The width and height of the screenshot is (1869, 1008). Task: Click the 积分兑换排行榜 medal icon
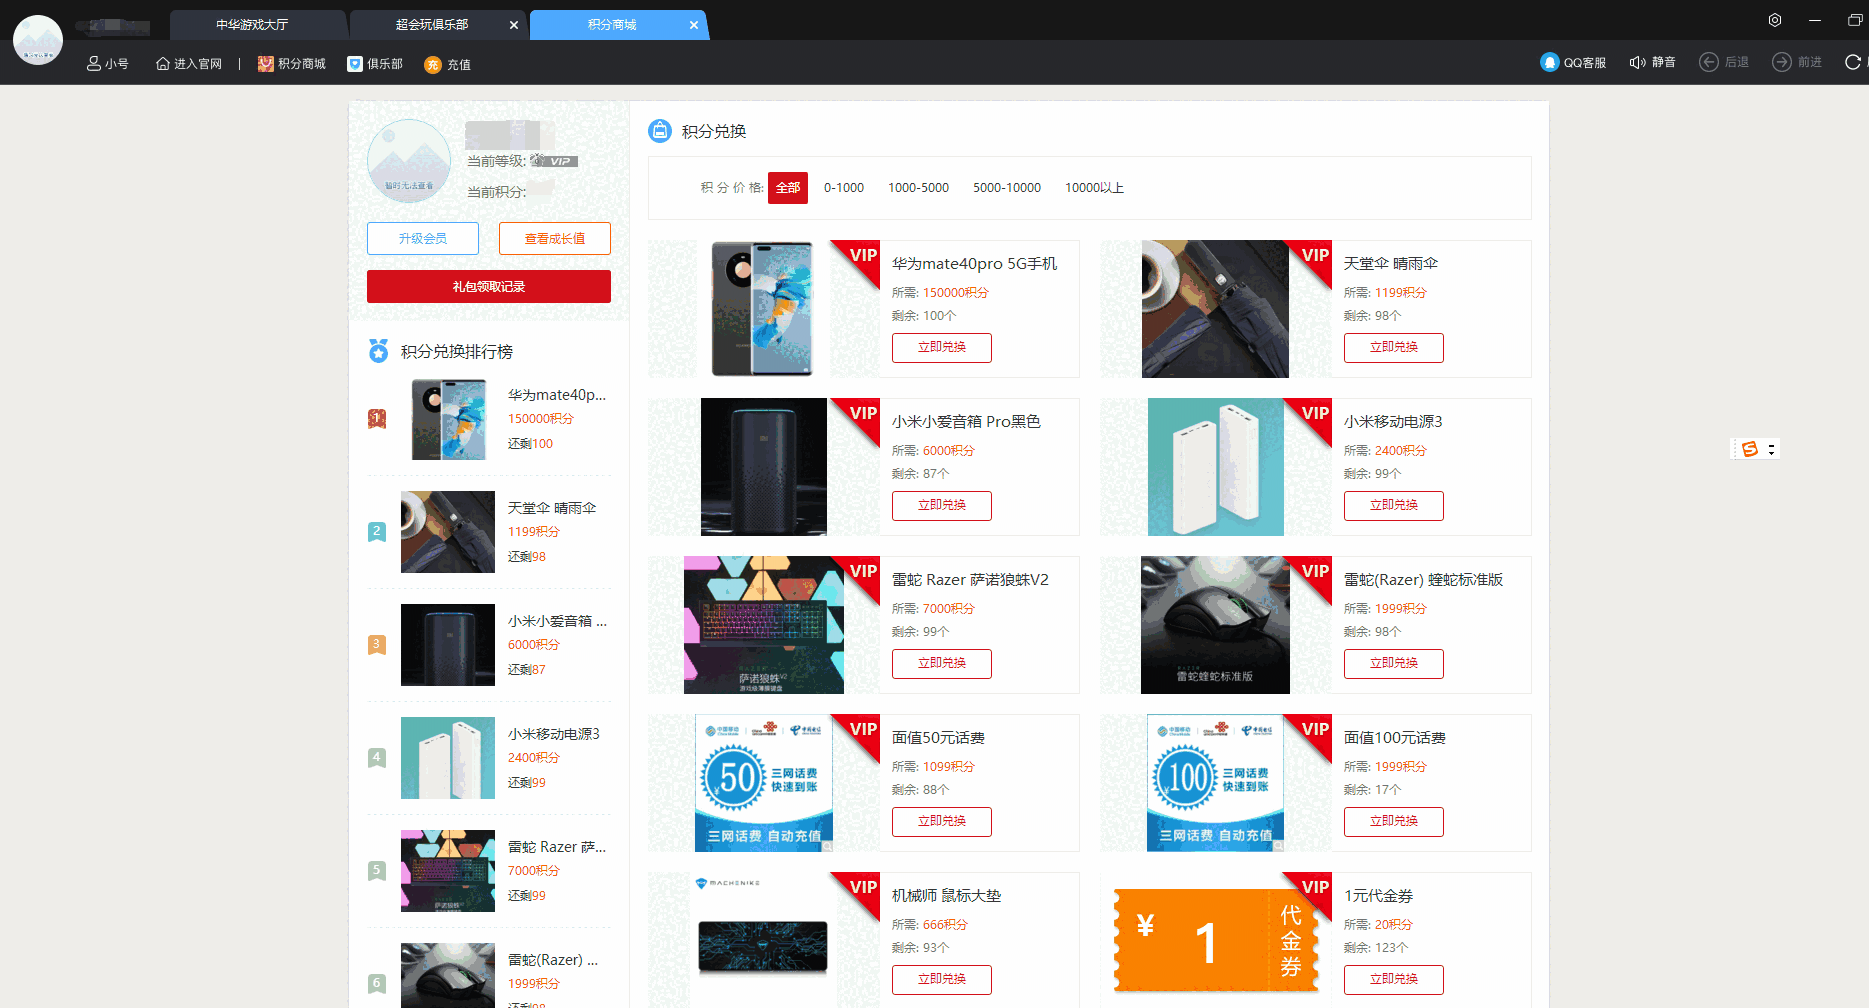[378, 350]
